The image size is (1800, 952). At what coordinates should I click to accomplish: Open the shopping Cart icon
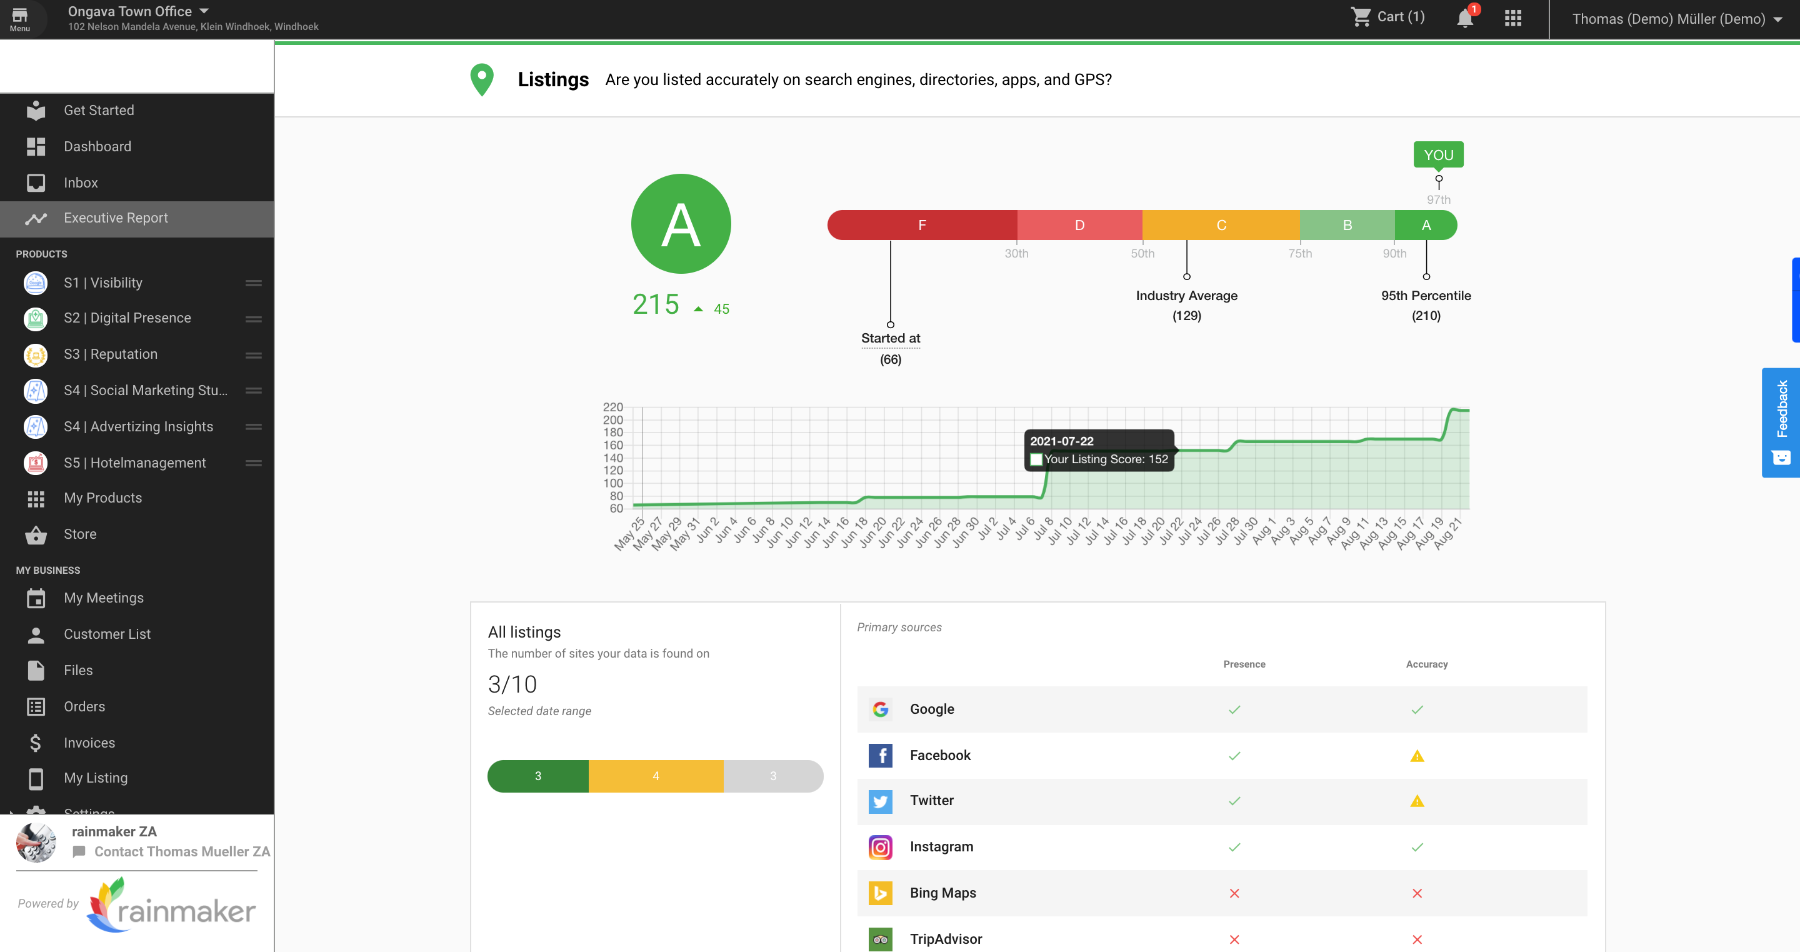coord(1361,17)
